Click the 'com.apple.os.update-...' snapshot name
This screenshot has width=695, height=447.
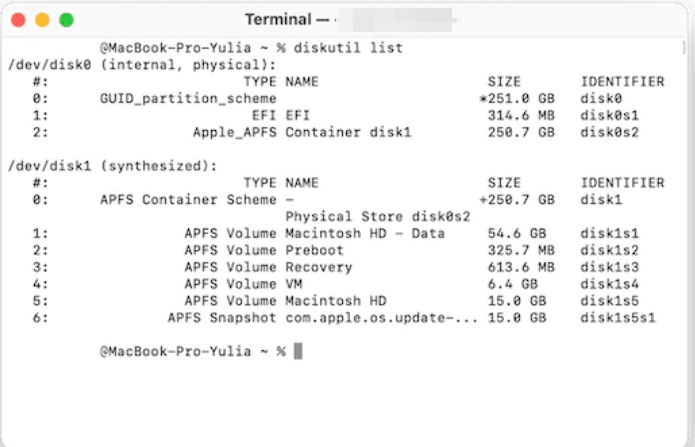click(382, 318)
